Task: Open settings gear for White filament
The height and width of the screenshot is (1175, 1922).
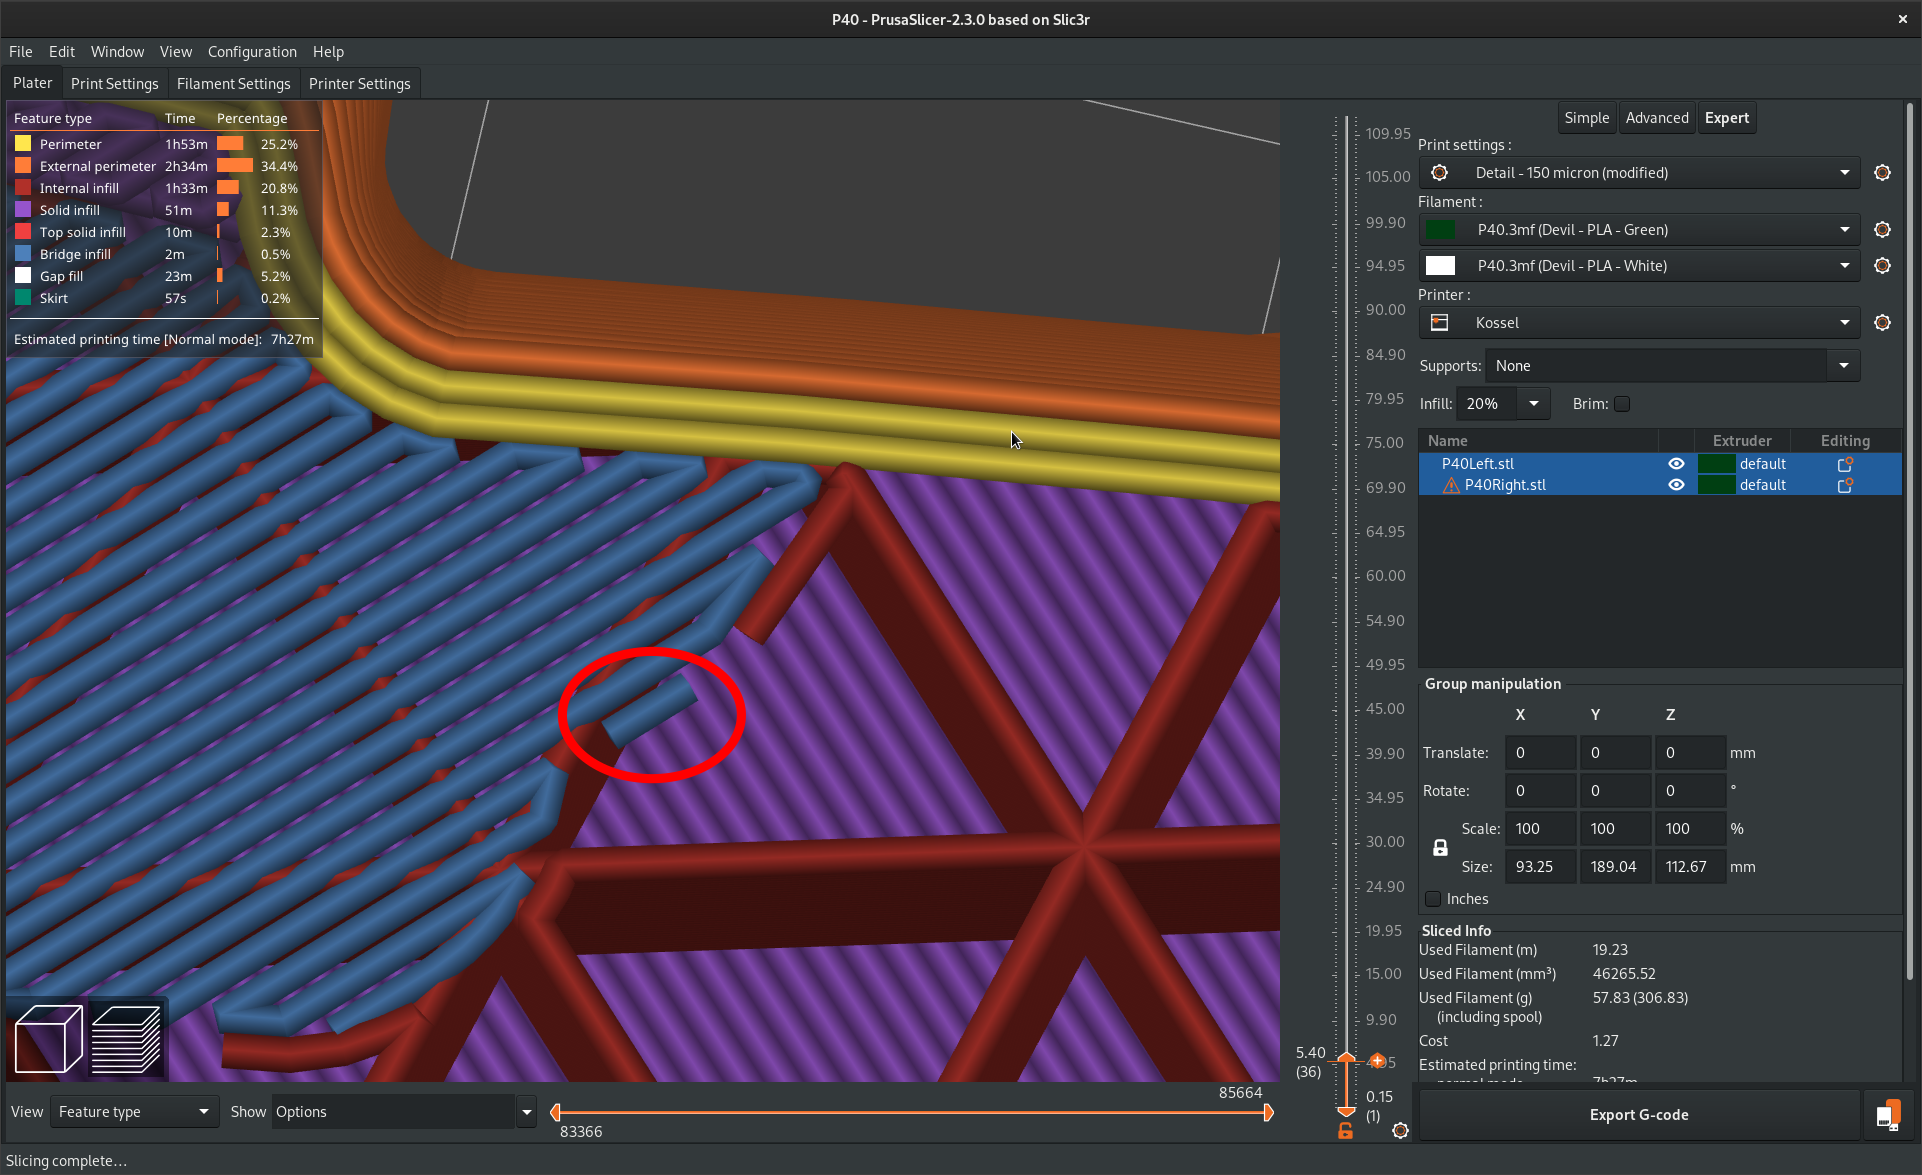Action: point(1882,266)
